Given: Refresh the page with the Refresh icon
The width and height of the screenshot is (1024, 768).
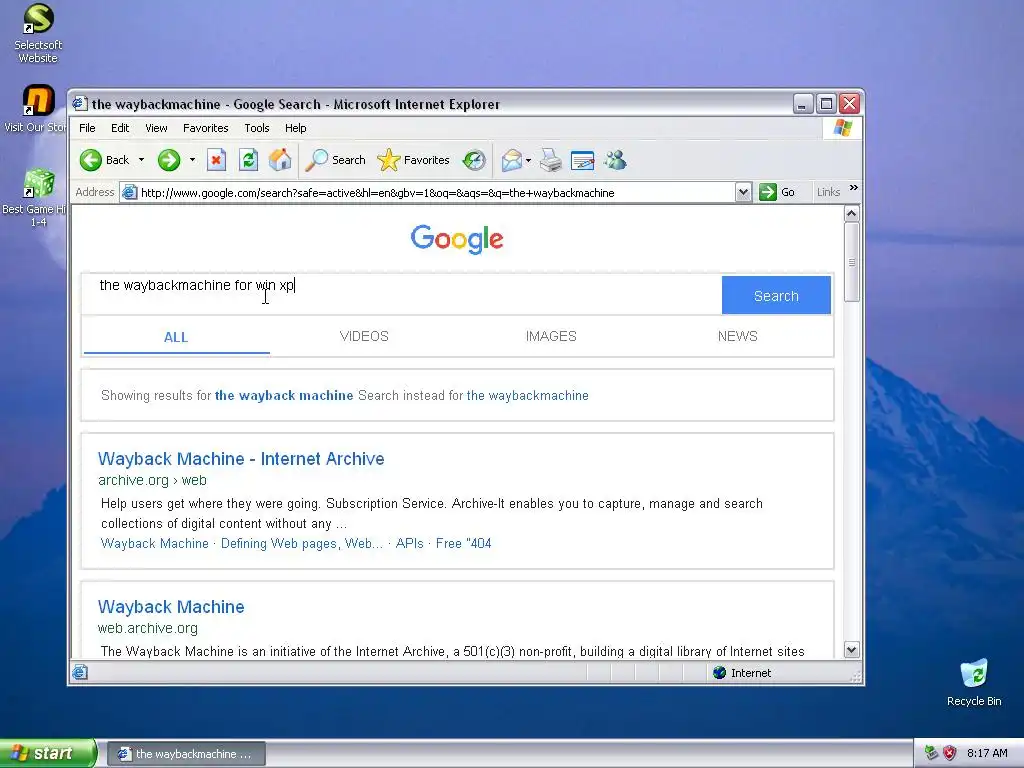Looking at the screenshot, I should [248, 160].
